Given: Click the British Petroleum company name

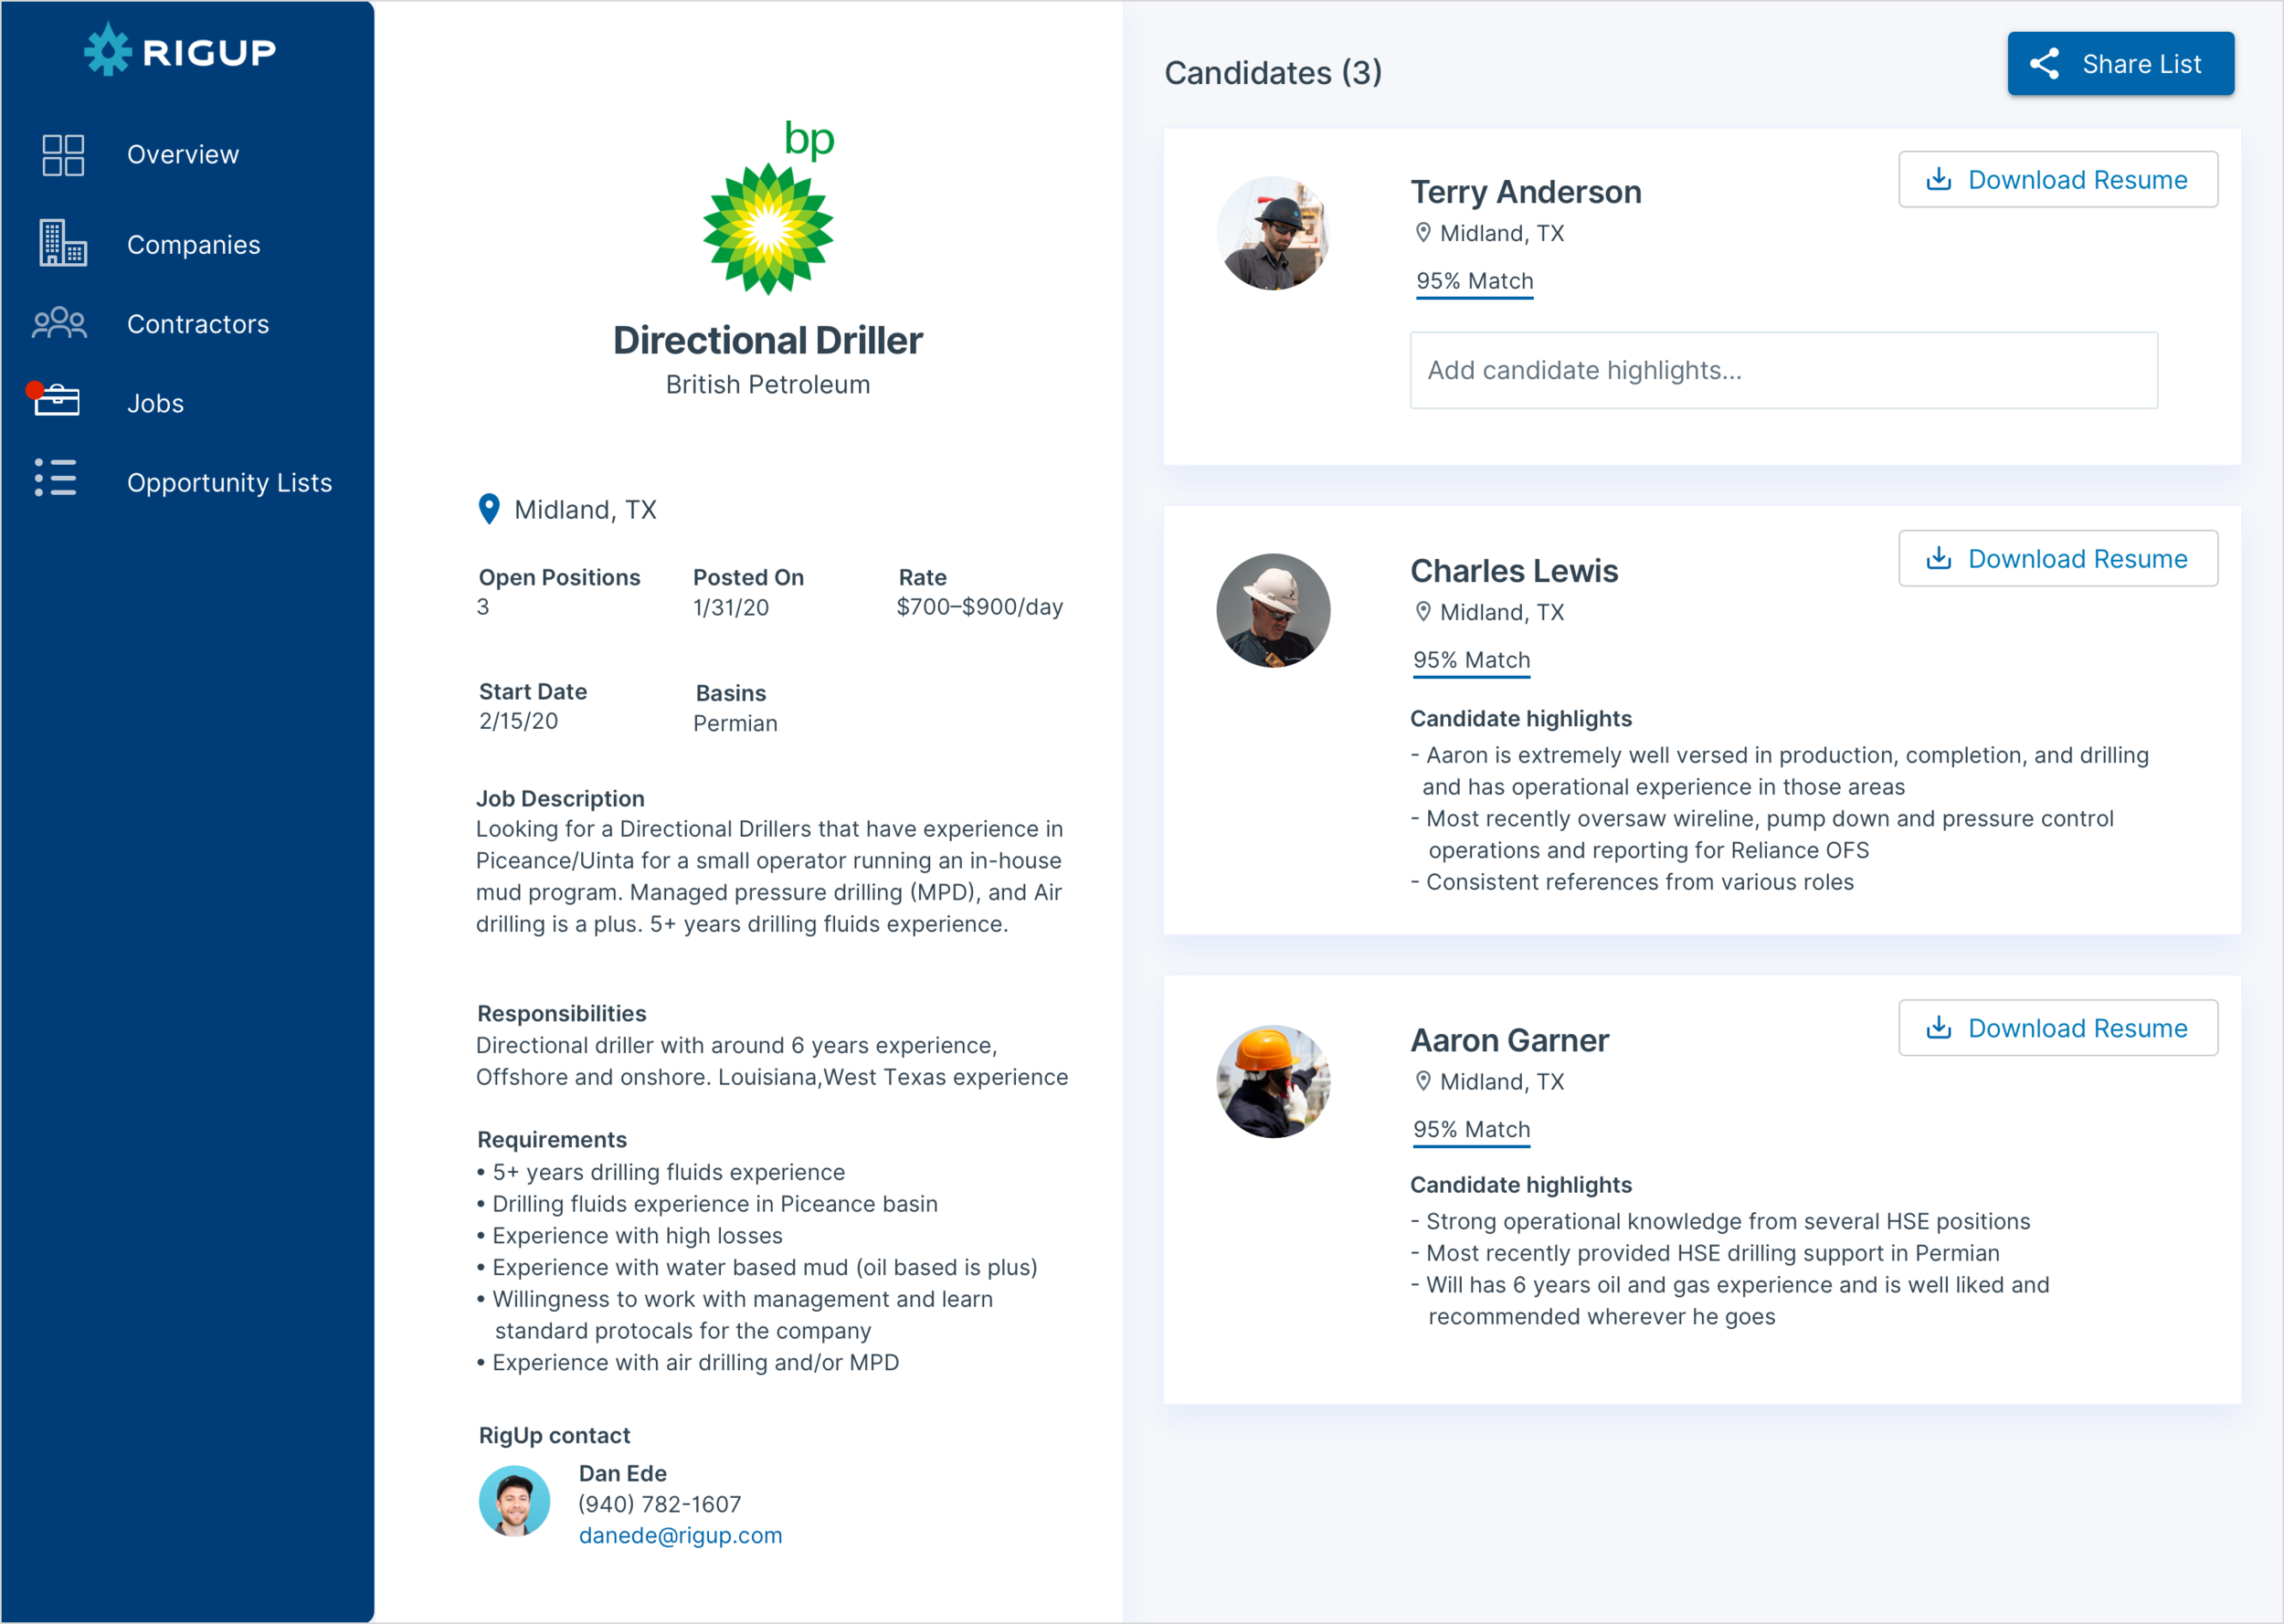Looking at the screenshot, I should [768, 385].
